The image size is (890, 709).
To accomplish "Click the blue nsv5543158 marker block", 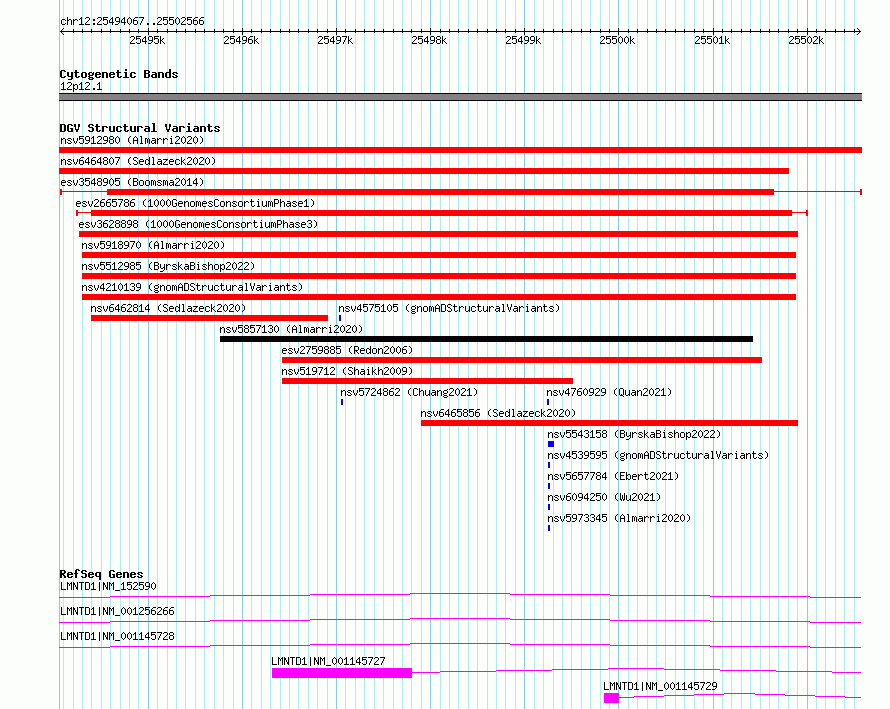I will (551, 444).
